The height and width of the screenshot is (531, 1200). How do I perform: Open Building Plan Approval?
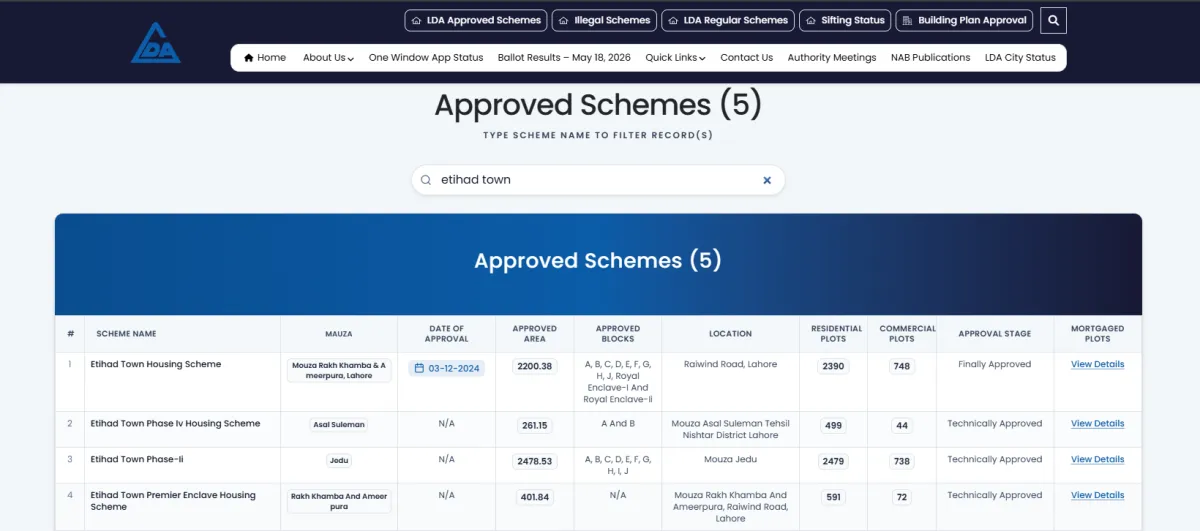tap(964, 20)
